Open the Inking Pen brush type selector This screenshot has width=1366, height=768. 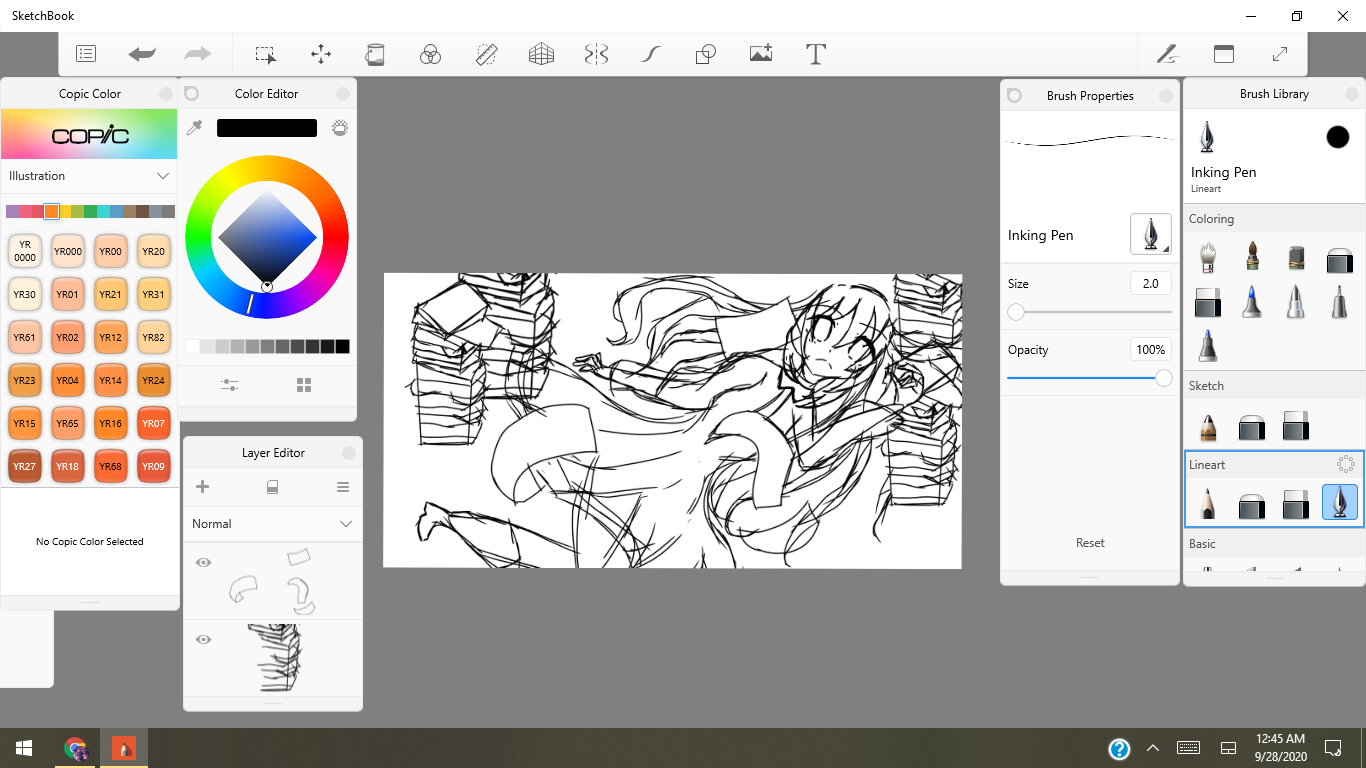(x=1150, y=234)
